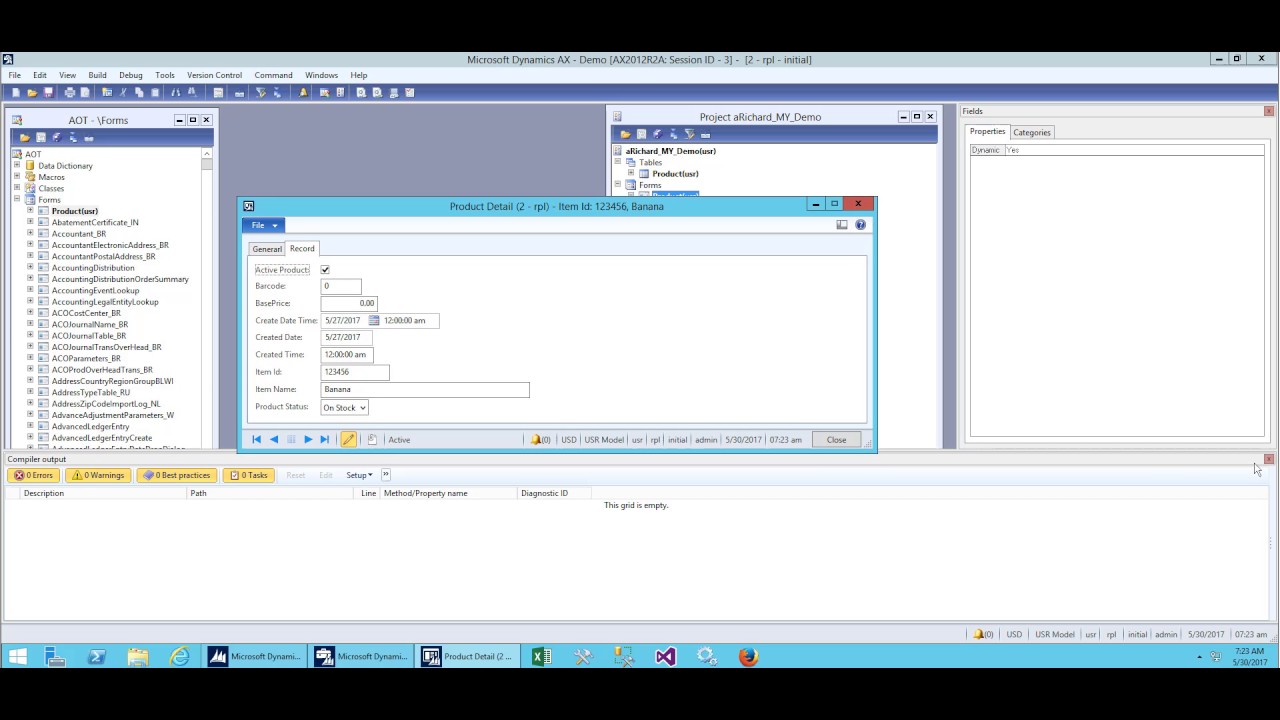Go to last record in Product Detail
The image size is (1280, 720).
coord(324,439)
